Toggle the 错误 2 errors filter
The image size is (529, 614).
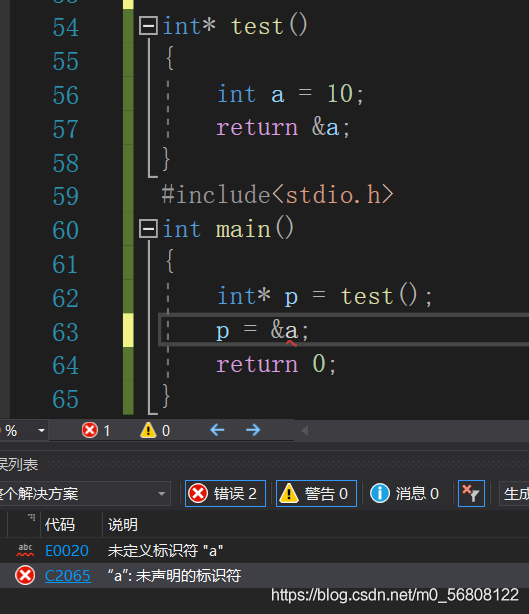click(225, 493)
